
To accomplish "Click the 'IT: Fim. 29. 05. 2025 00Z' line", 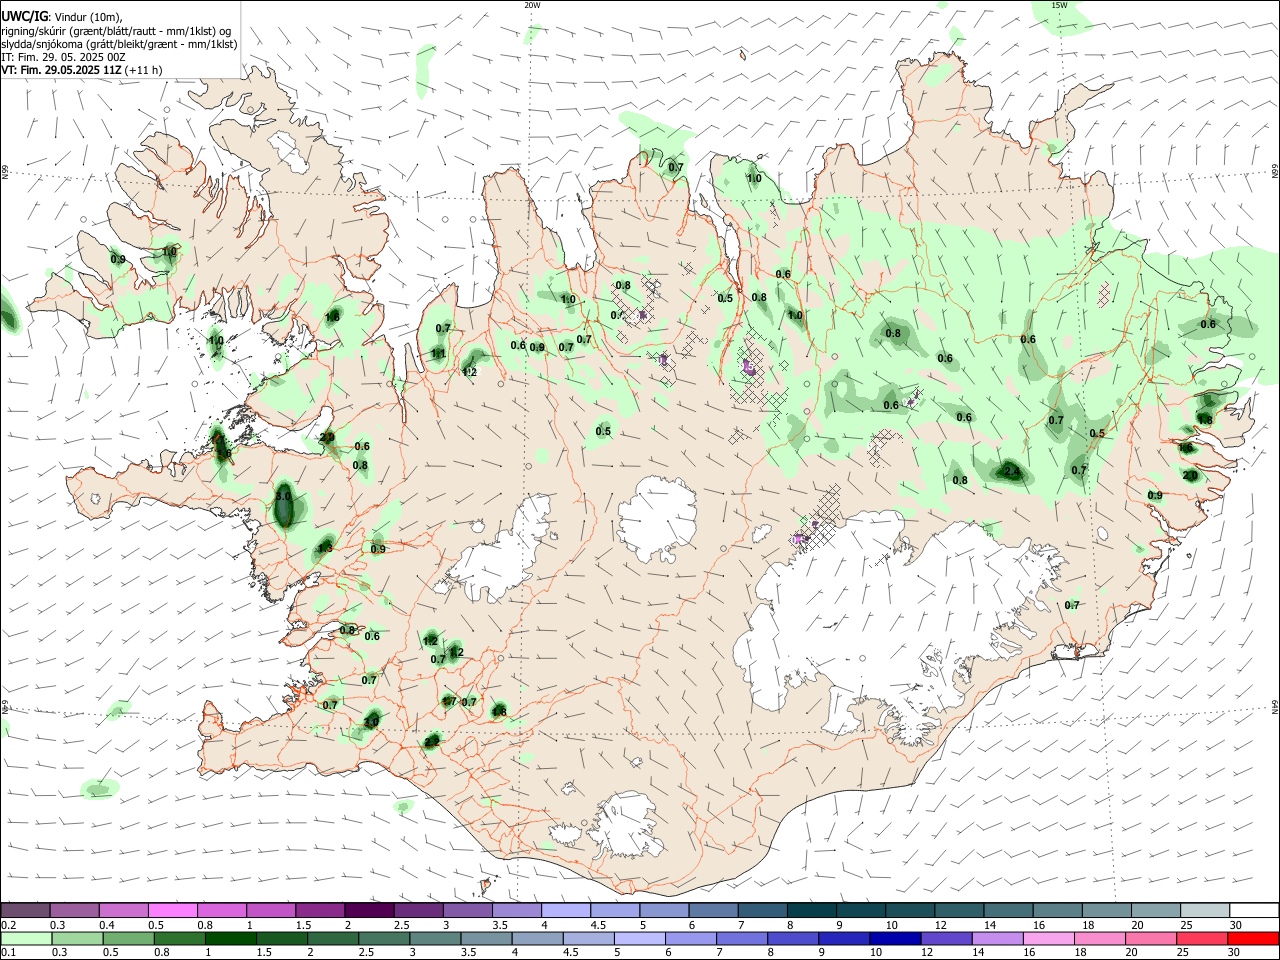I will (63, 57).
